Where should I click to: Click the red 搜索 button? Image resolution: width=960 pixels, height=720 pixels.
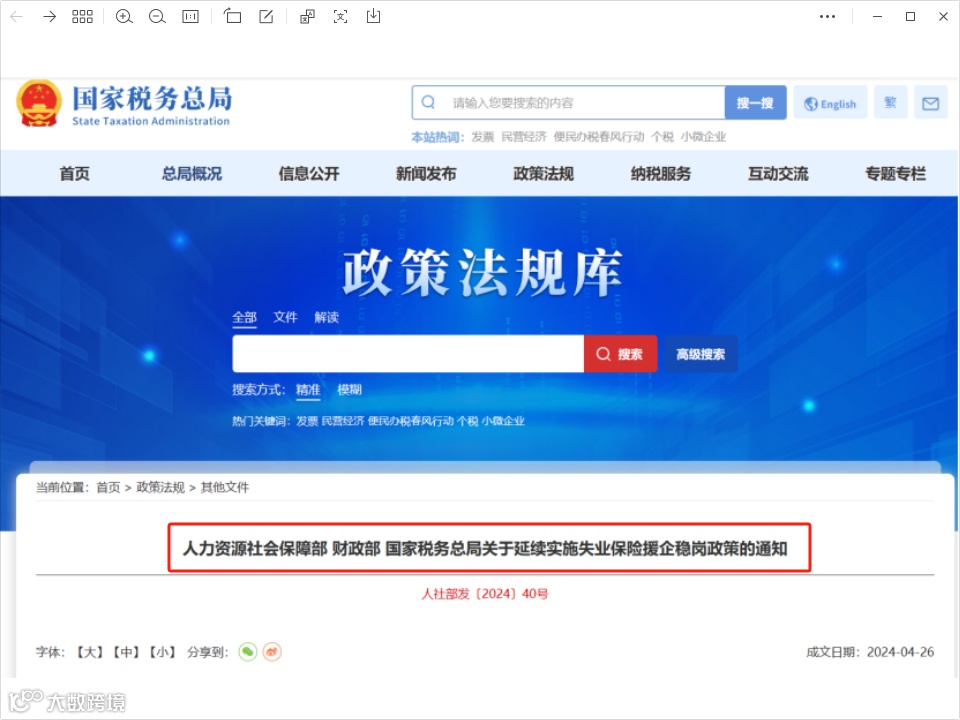(x=620, y=354)
